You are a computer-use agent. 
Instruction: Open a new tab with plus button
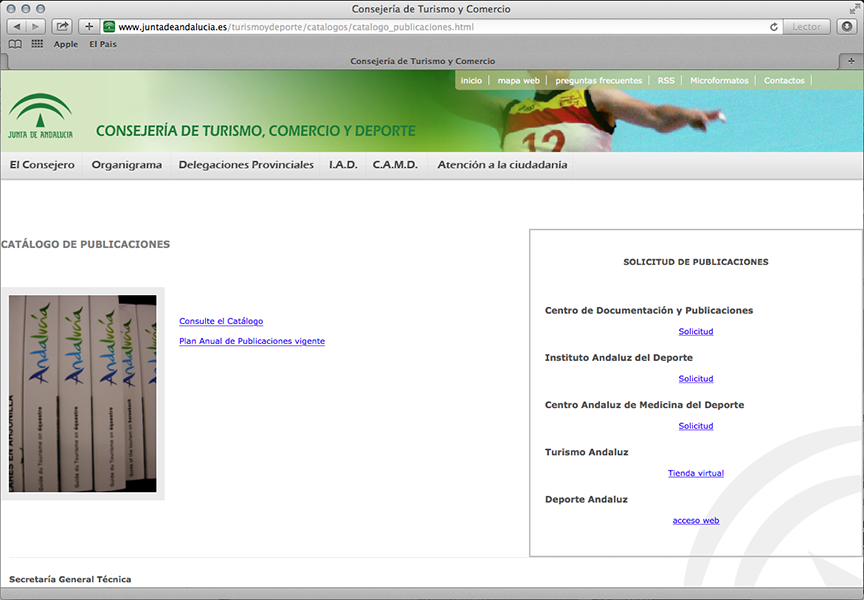coord(851,61)
